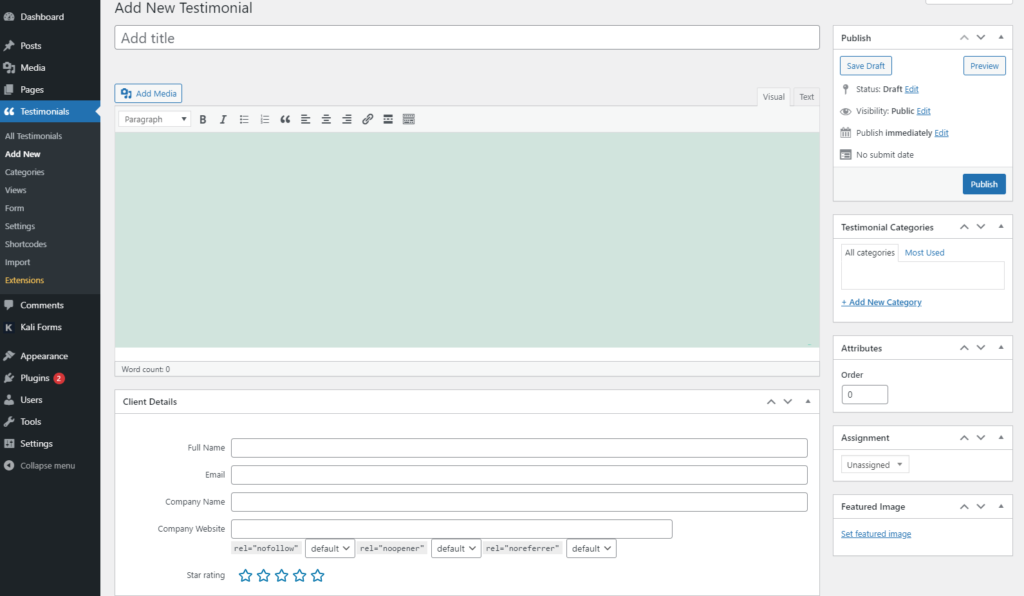Open the Plugins menu

50,378
